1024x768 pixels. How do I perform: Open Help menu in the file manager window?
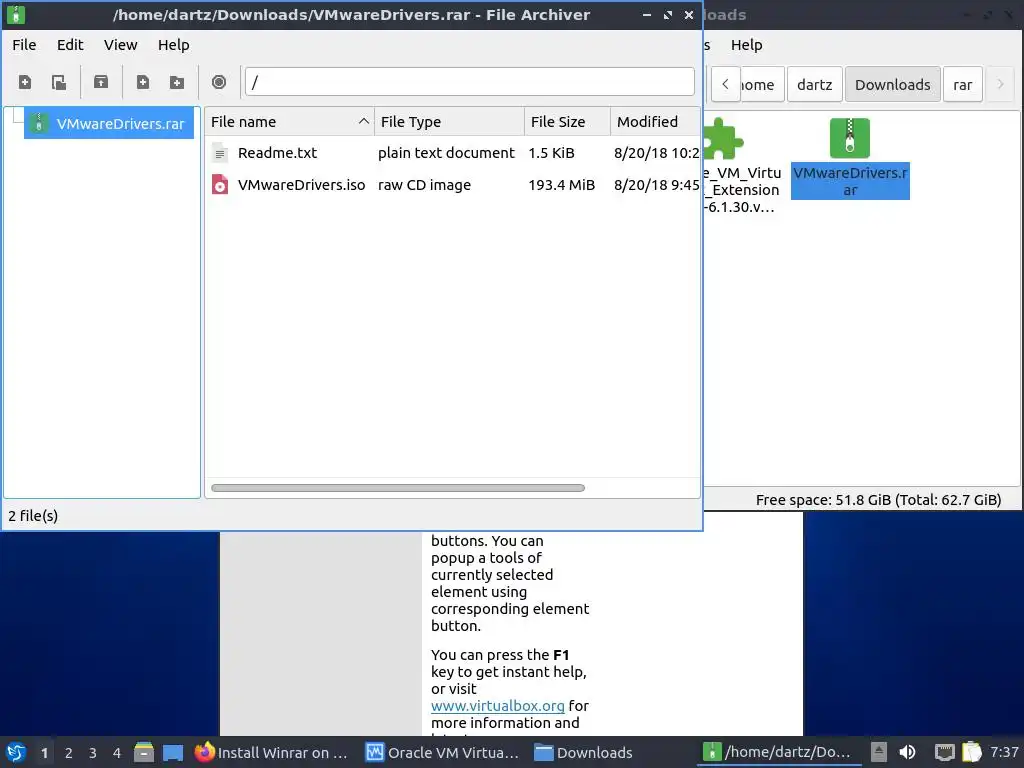coord(746,45)
